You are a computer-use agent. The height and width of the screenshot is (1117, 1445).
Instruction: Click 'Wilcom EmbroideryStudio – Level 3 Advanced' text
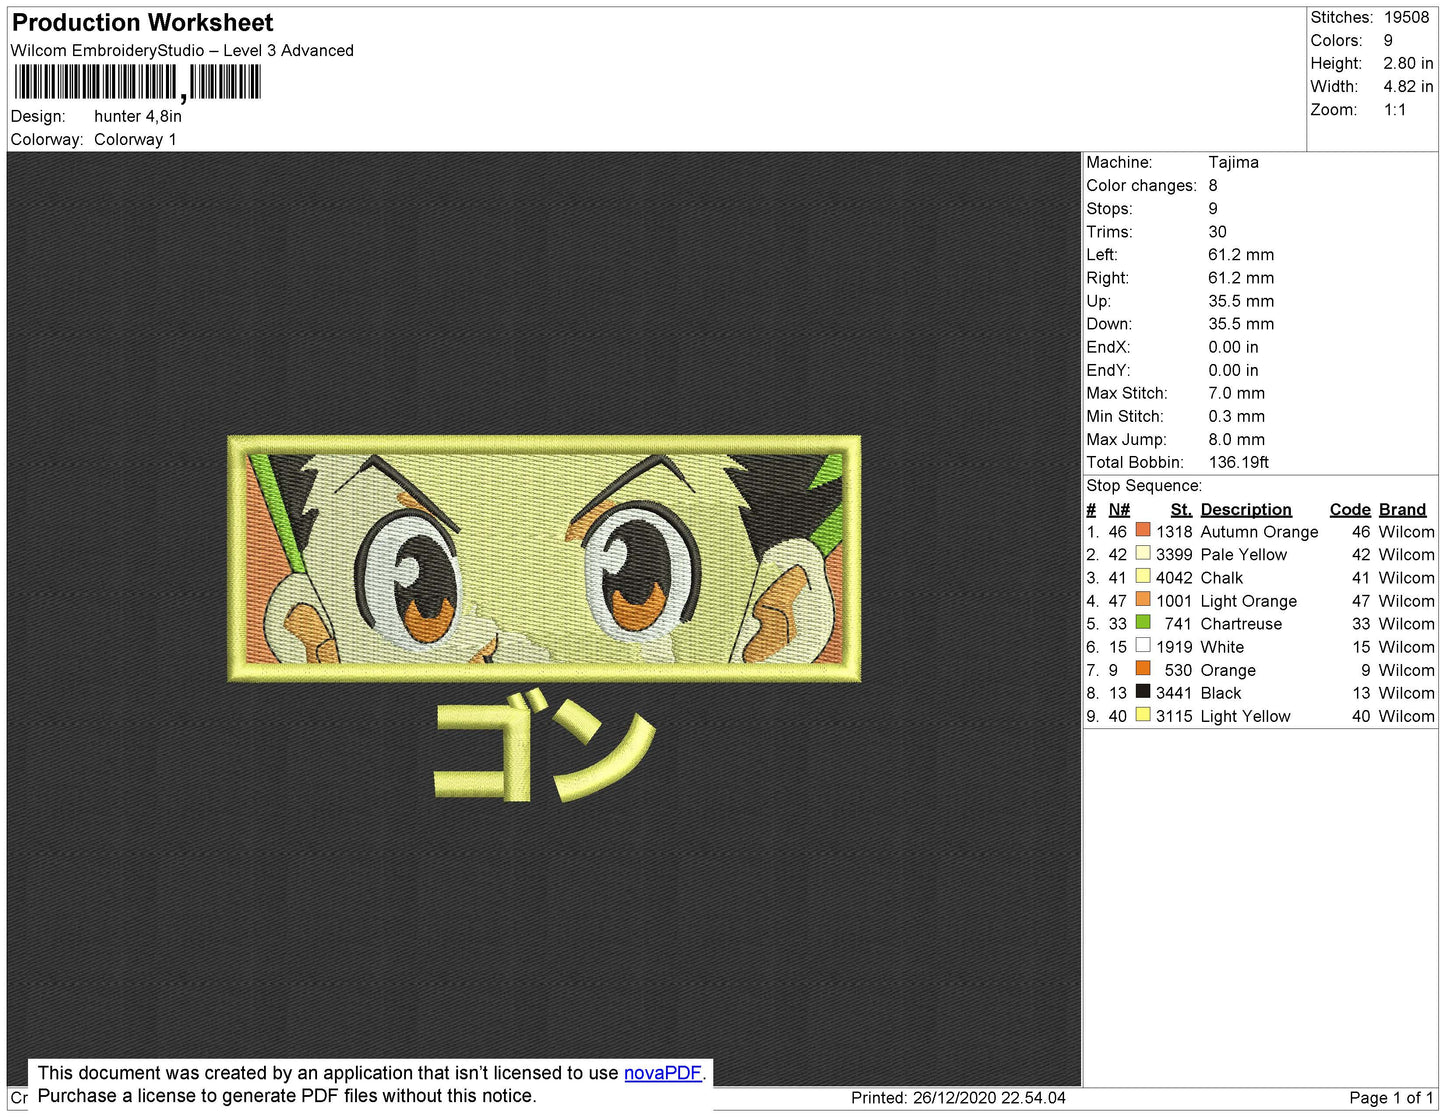point(182,51)
